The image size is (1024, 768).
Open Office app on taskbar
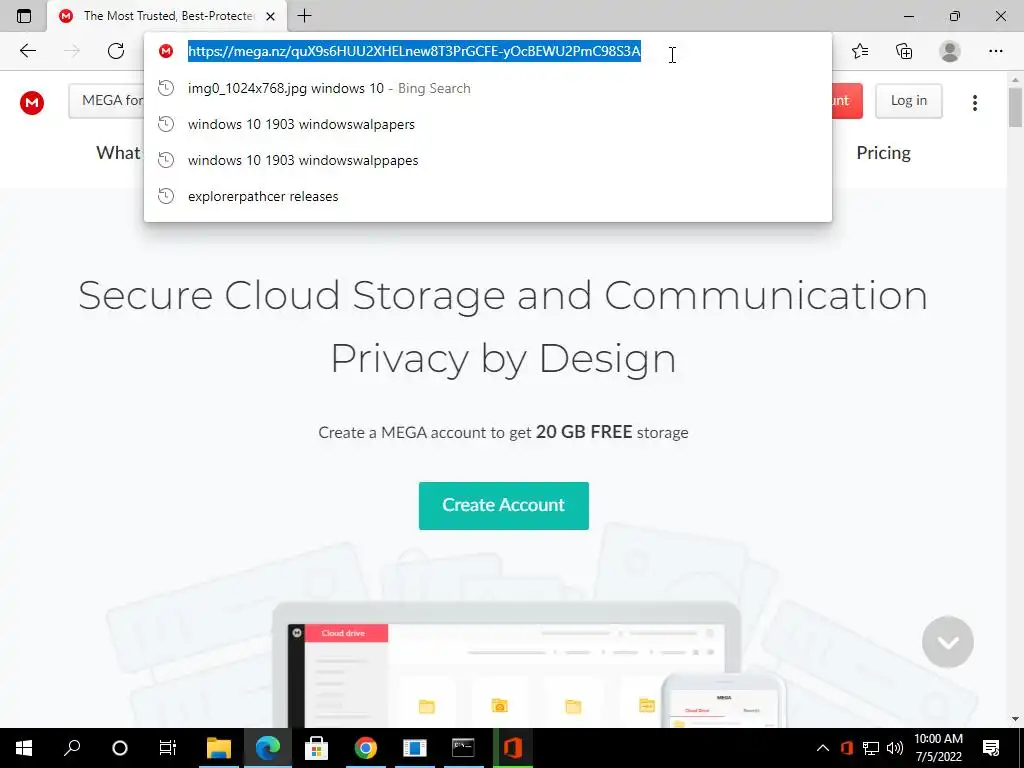pyautogui.click(x=513, y=748)
